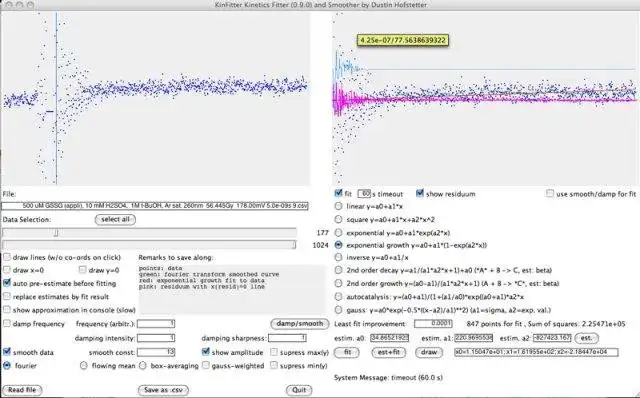Click the System Message: timeout (60.0 s) text
The image size is (640, 398).
pyautogui.click(x=388, y=378)
